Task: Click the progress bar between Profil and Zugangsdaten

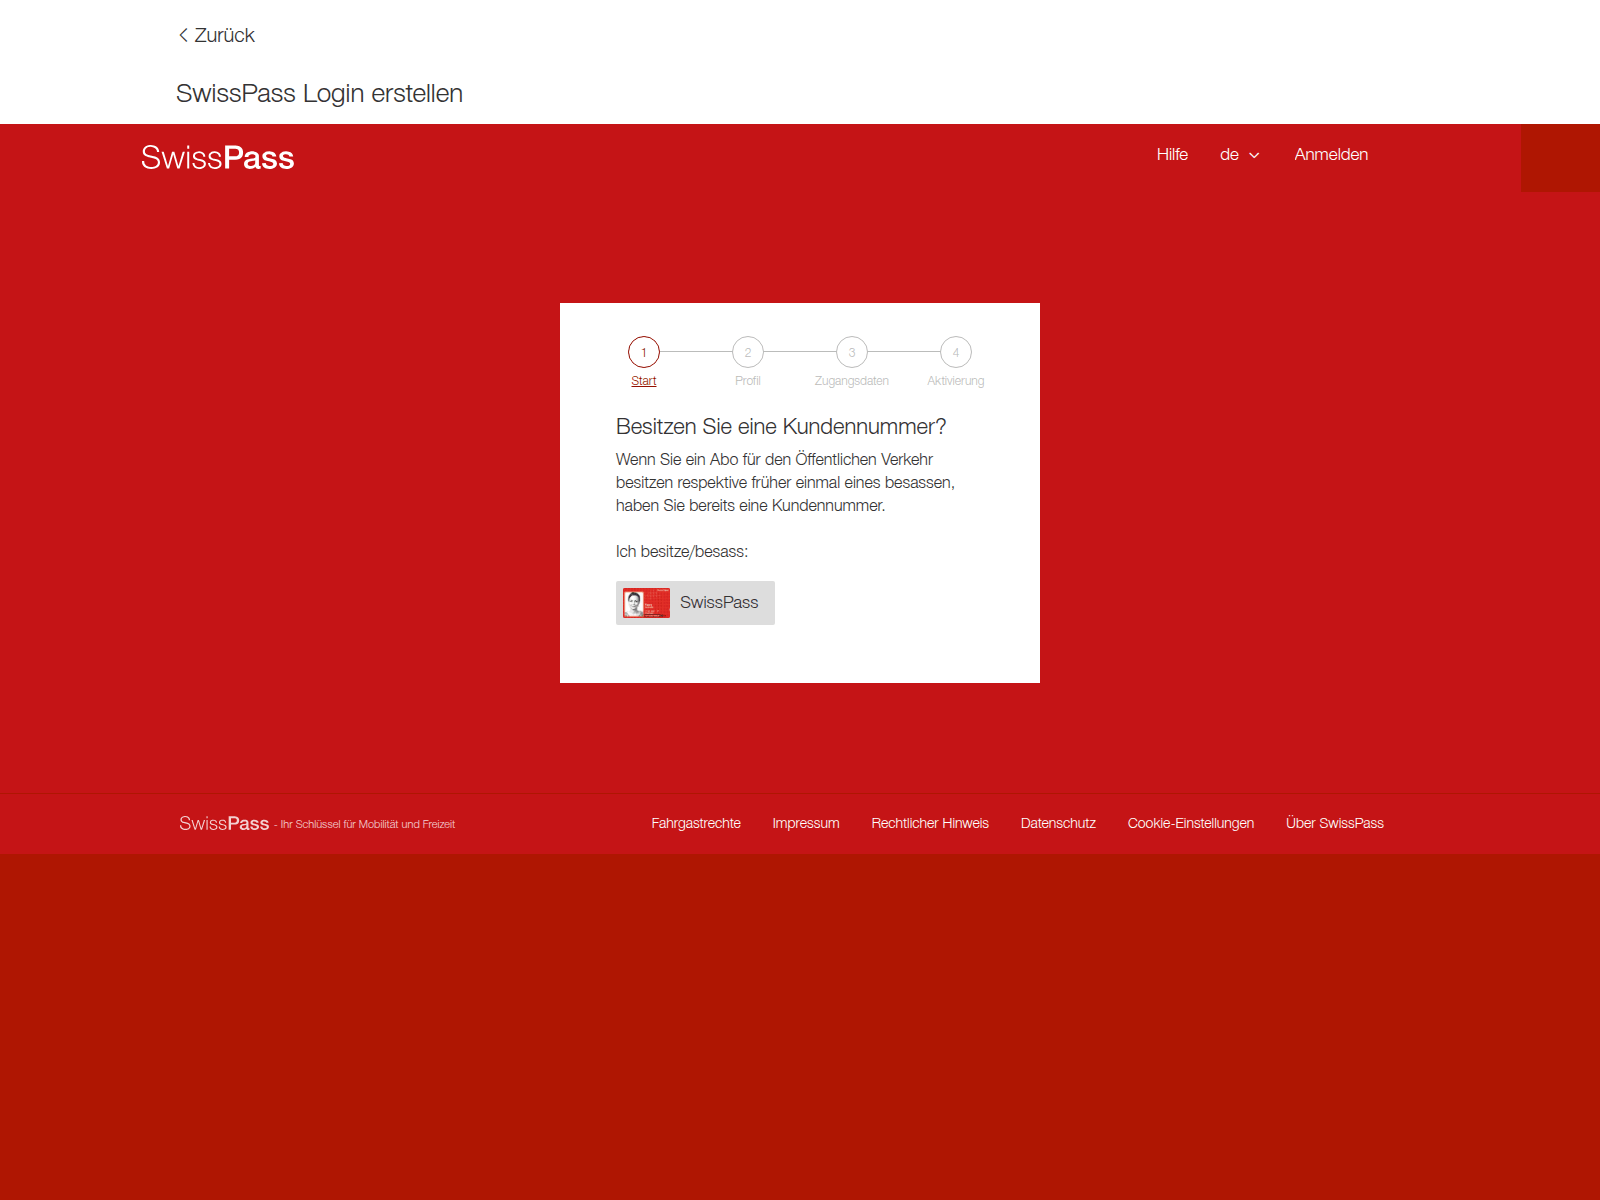Action: point(799,352)
